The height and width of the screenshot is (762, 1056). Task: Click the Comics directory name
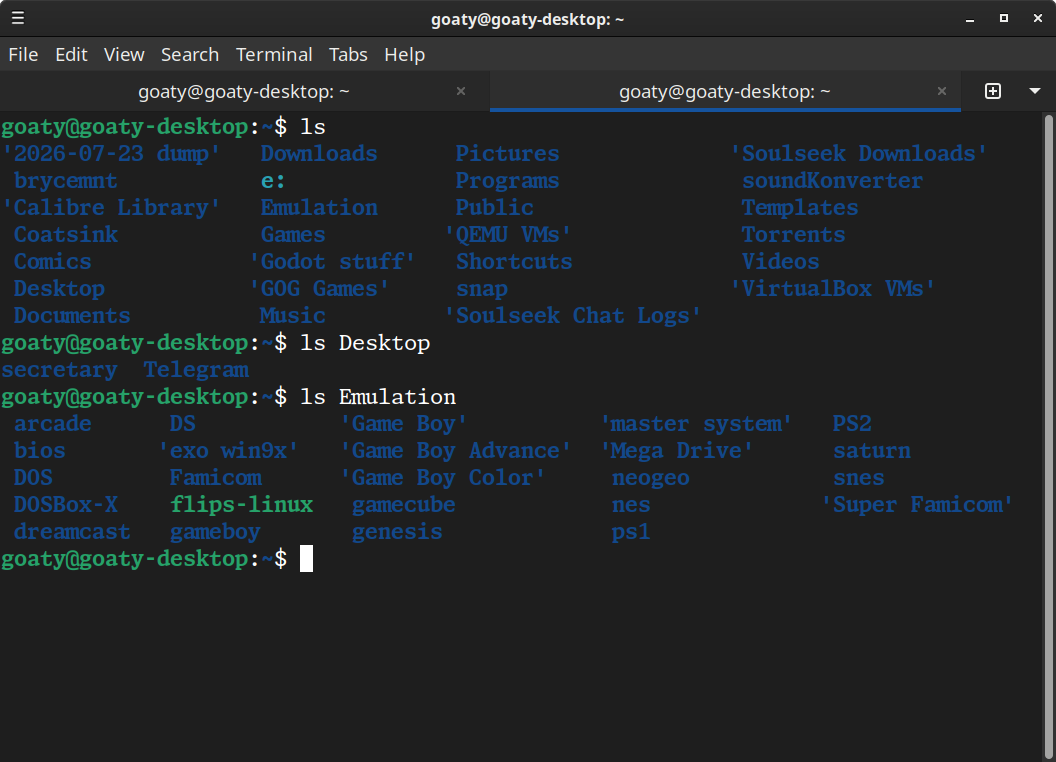pyautogui.click(x=53, y=261)
